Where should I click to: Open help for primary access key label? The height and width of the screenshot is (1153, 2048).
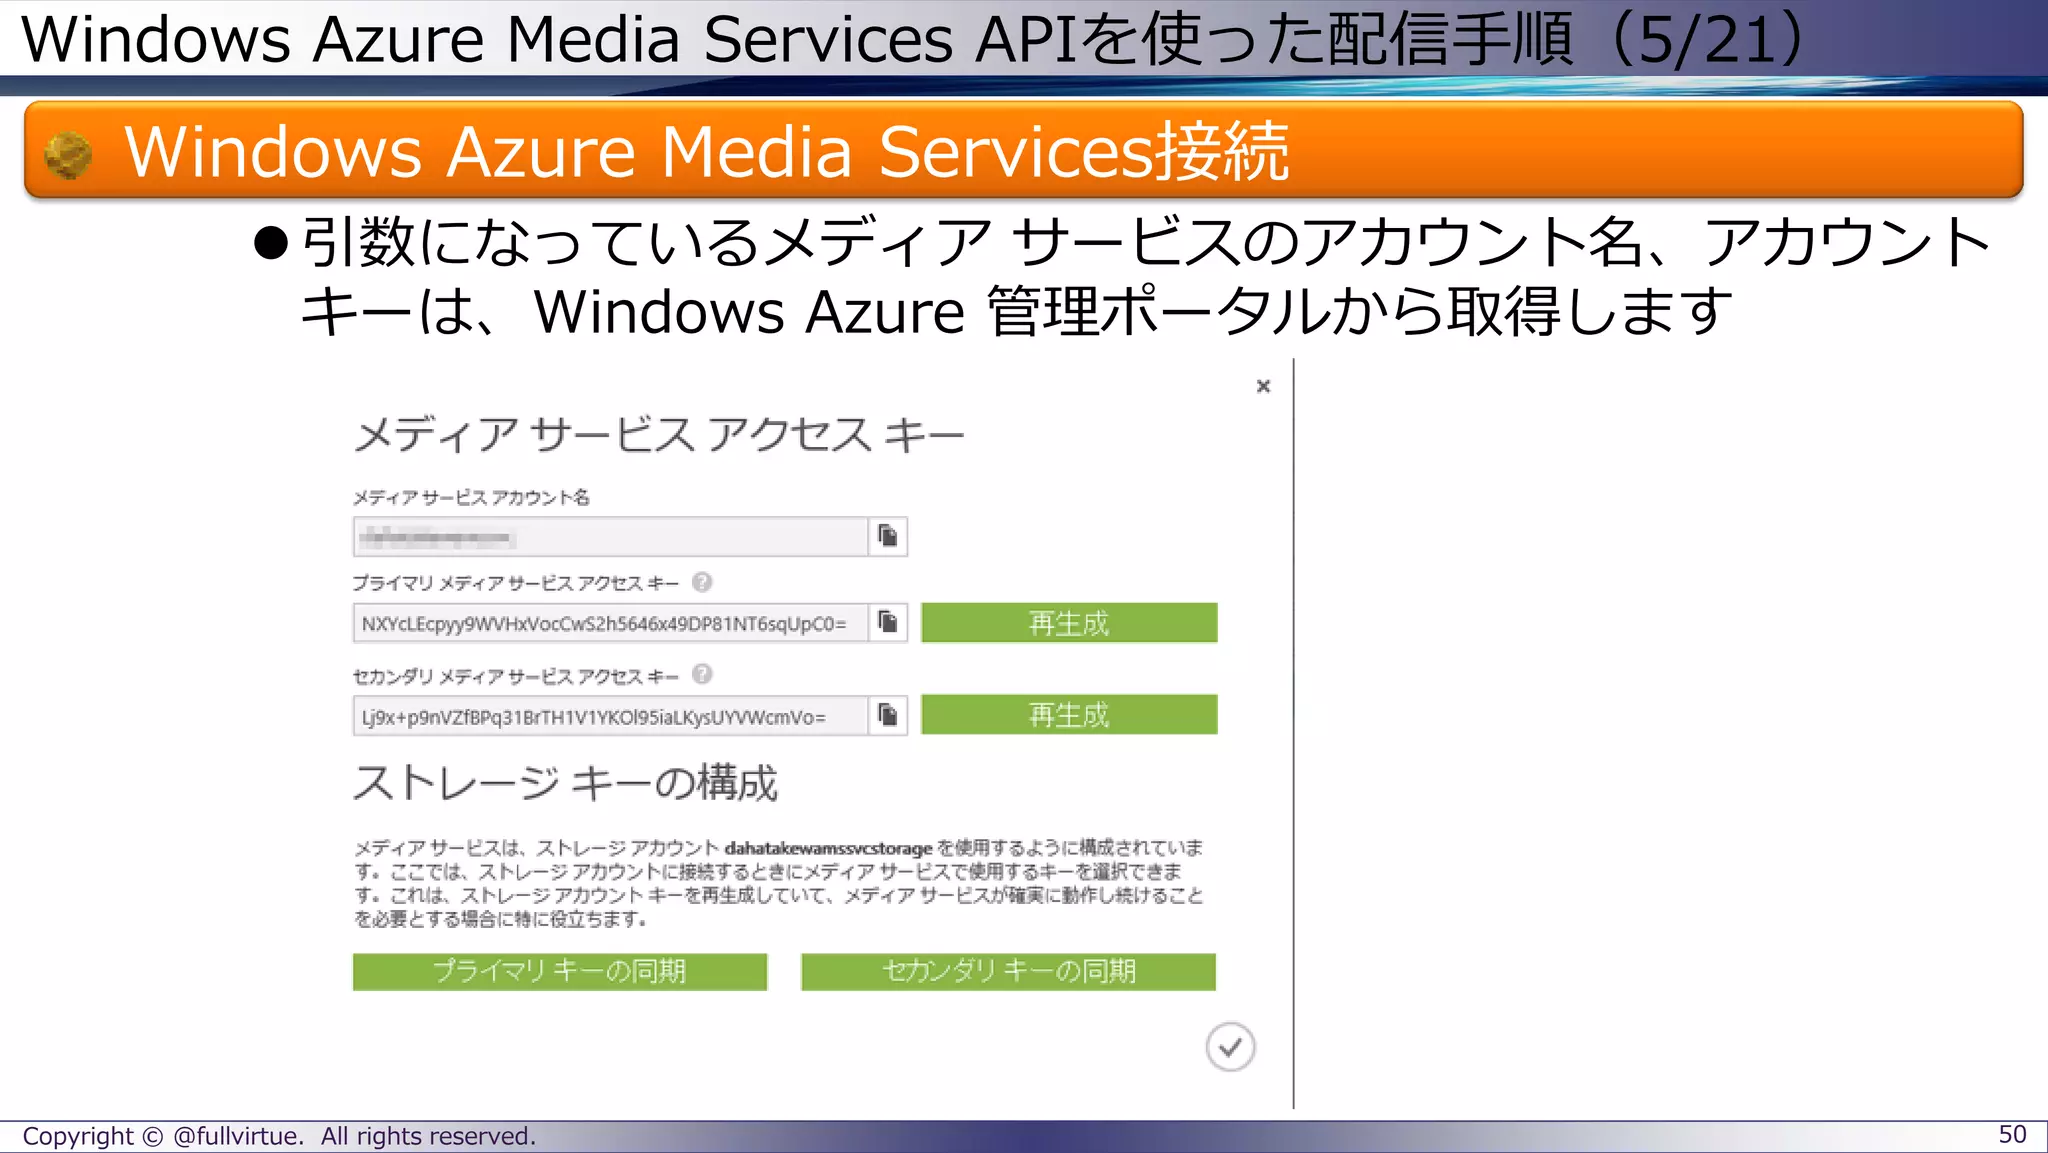tap(702, 582)
